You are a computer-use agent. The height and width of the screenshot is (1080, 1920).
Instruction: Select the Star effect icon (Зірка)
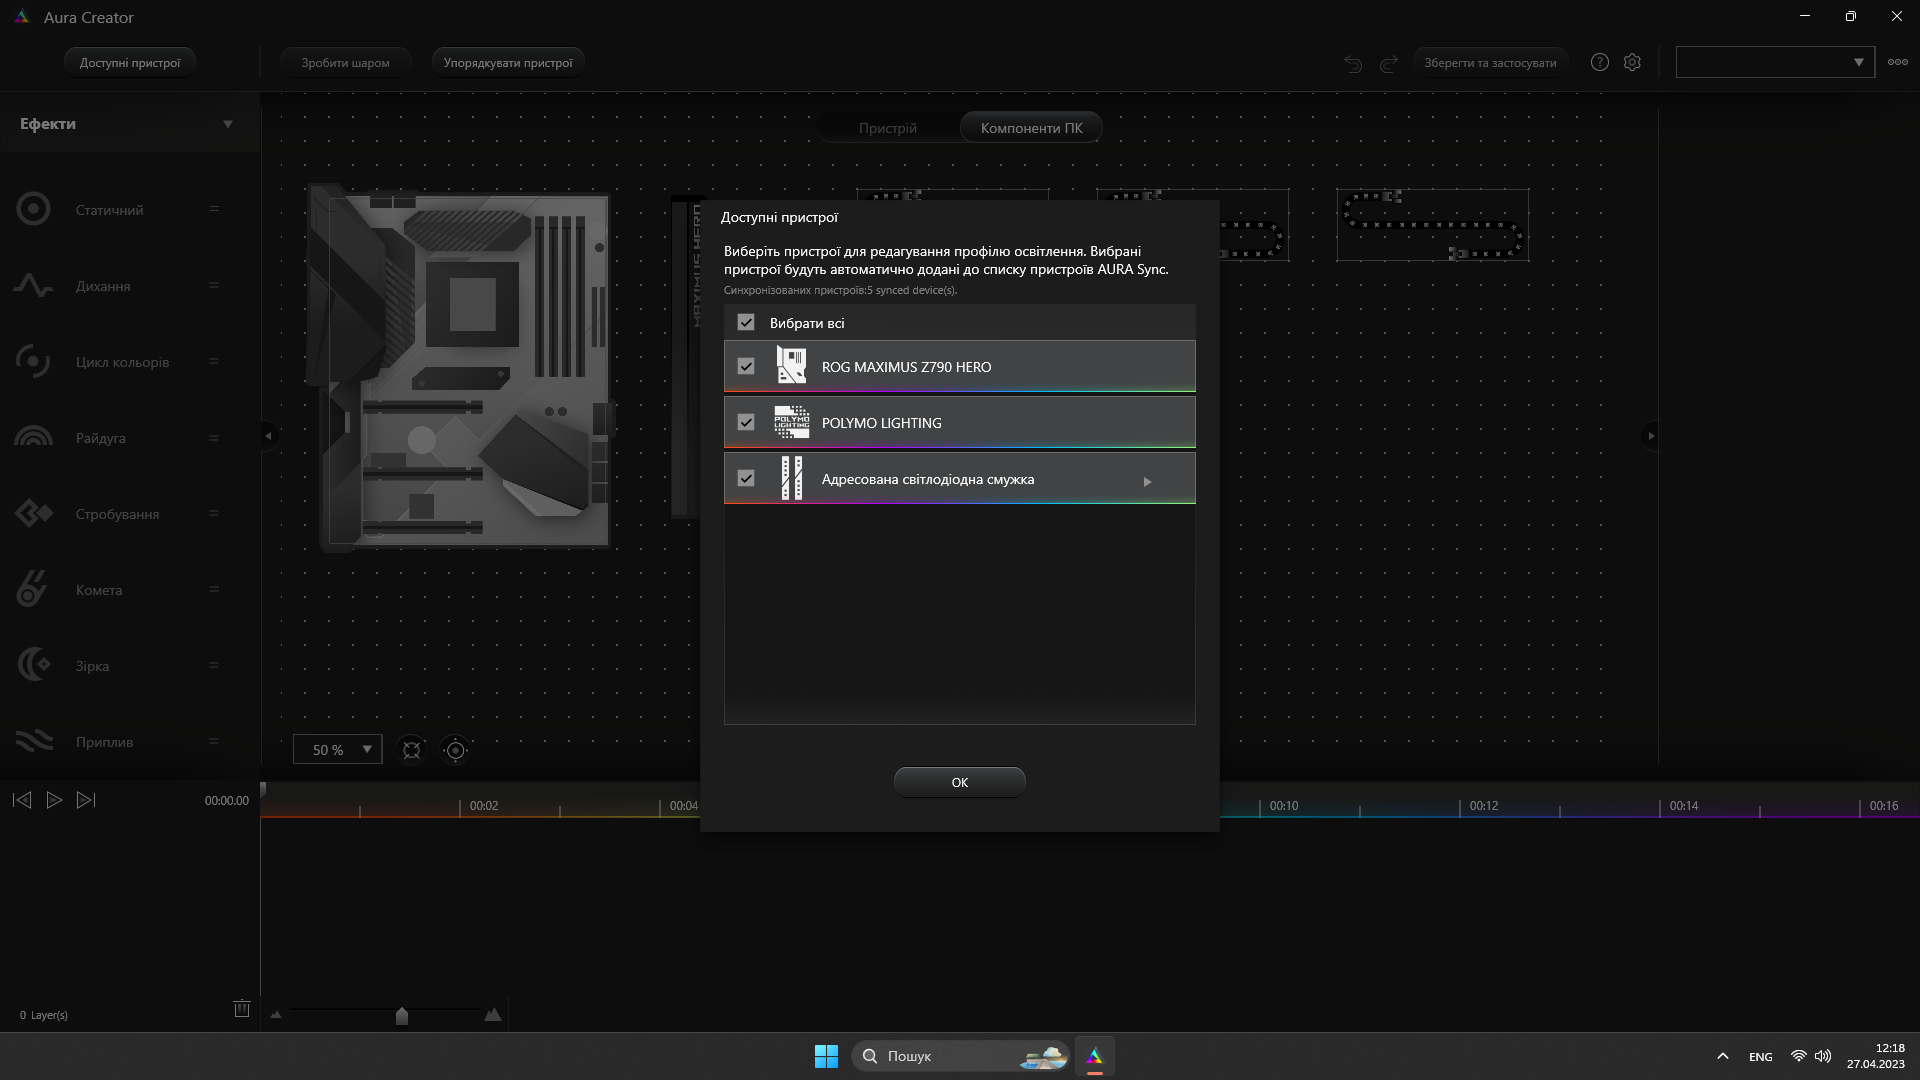point(33,665)
